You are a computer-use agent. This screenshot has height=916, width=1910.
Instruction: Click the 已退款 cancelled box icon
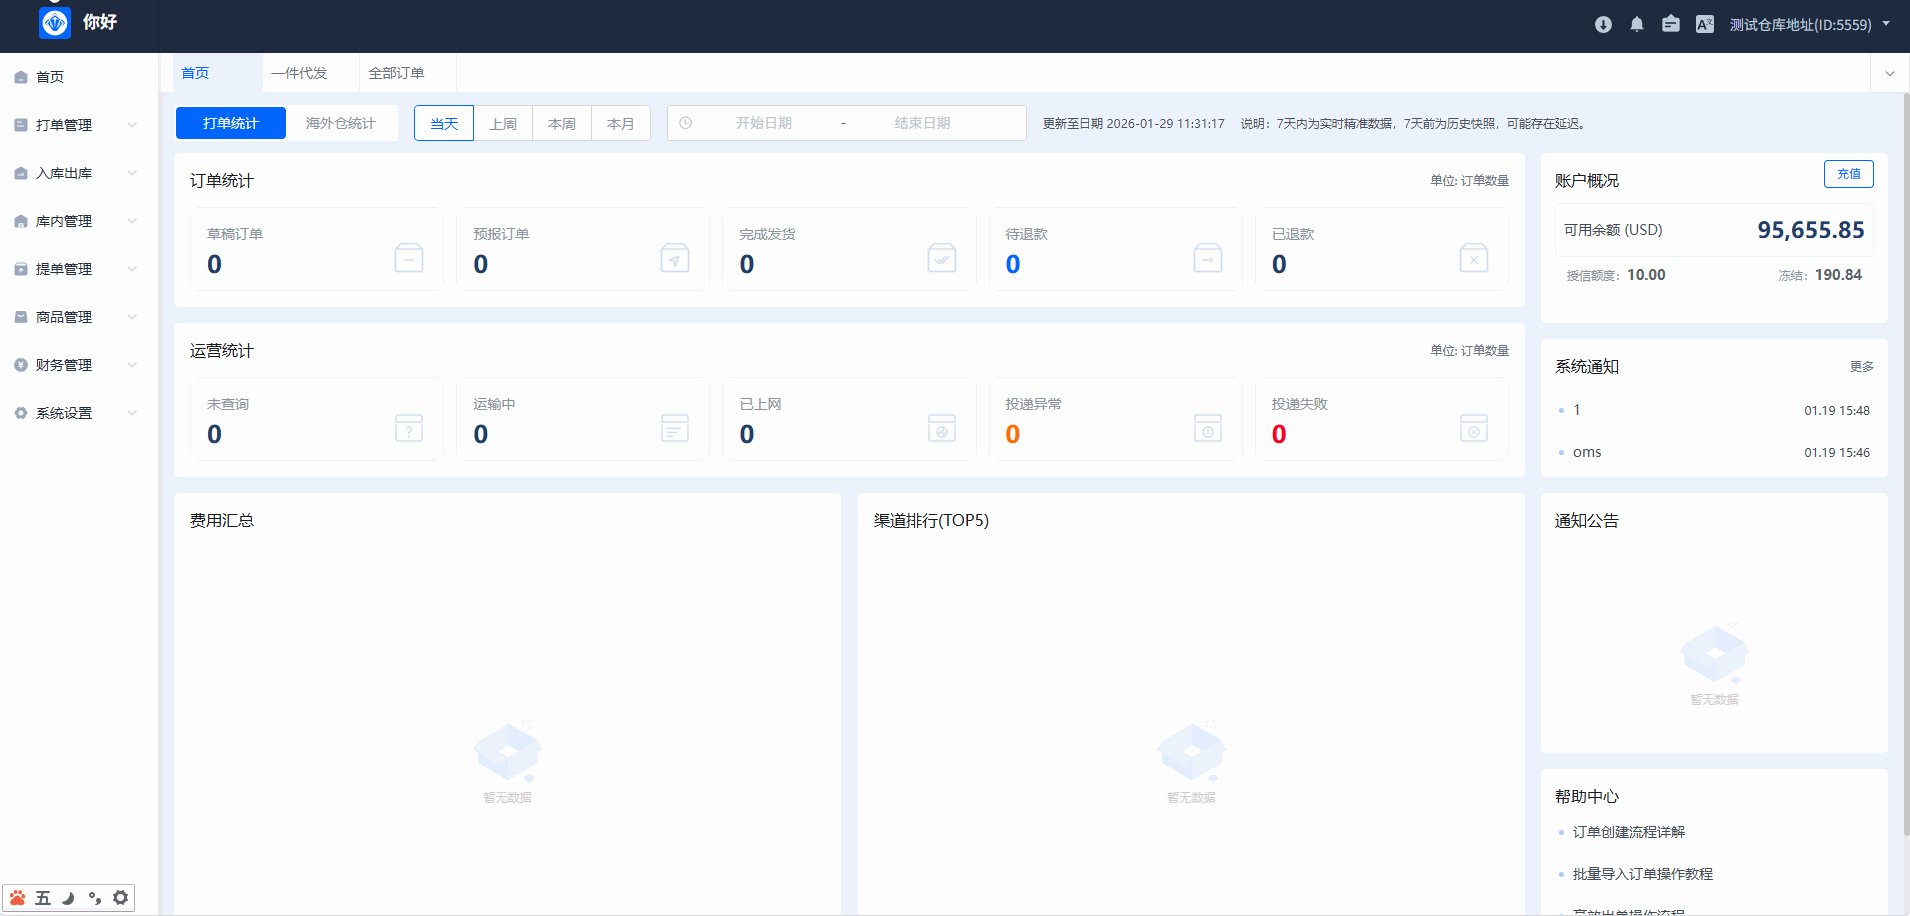click(1473, 258)
